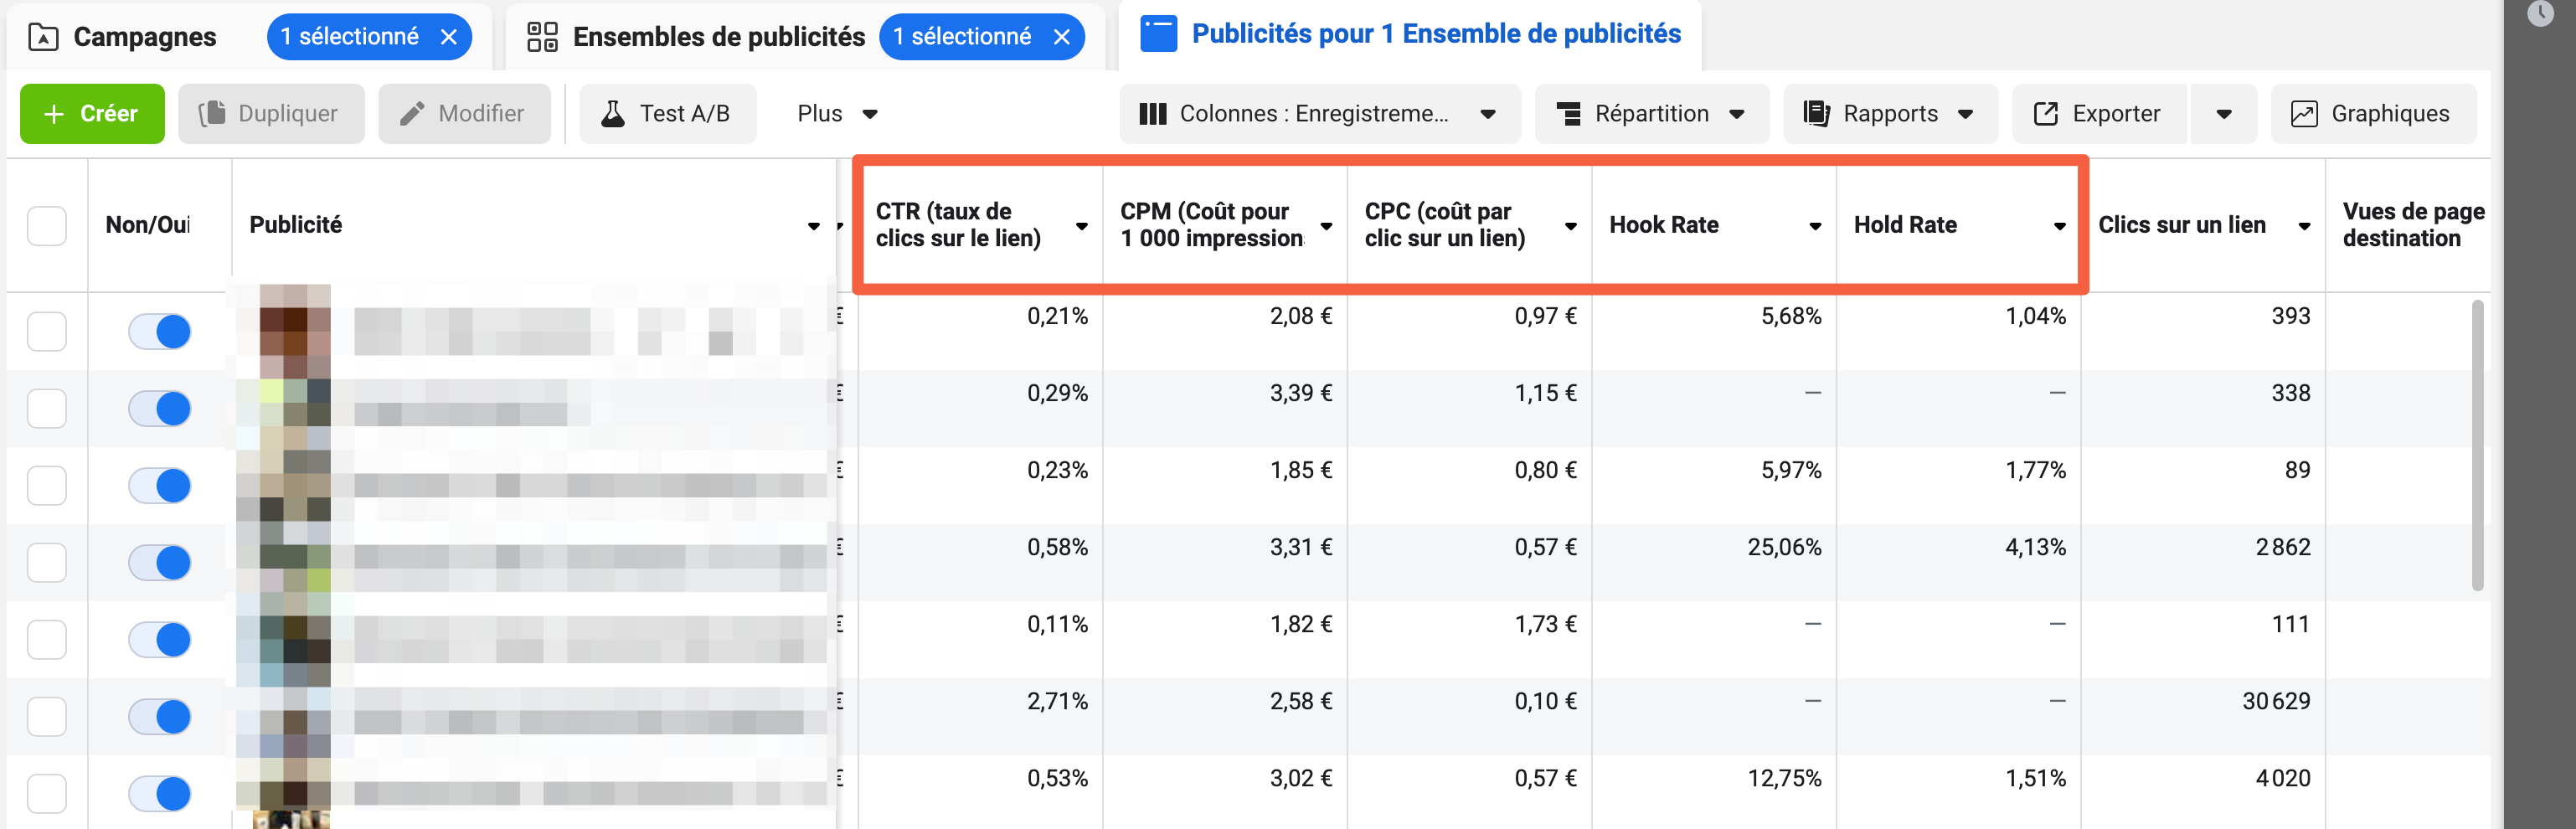This screenshot has width=2576, height=829.
Task: Click the vertical scrollbar of the table
Action: click(2477, 445)
